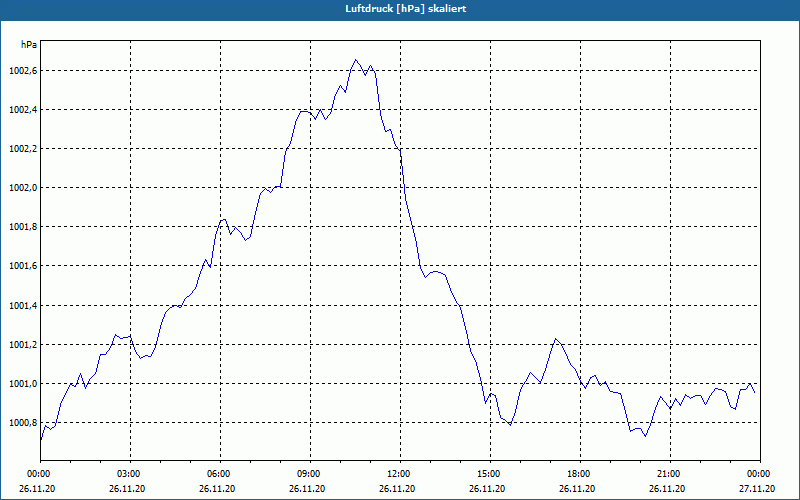
Task: Click the pressure curve peak near 10:30
Action: click(356, 60)
